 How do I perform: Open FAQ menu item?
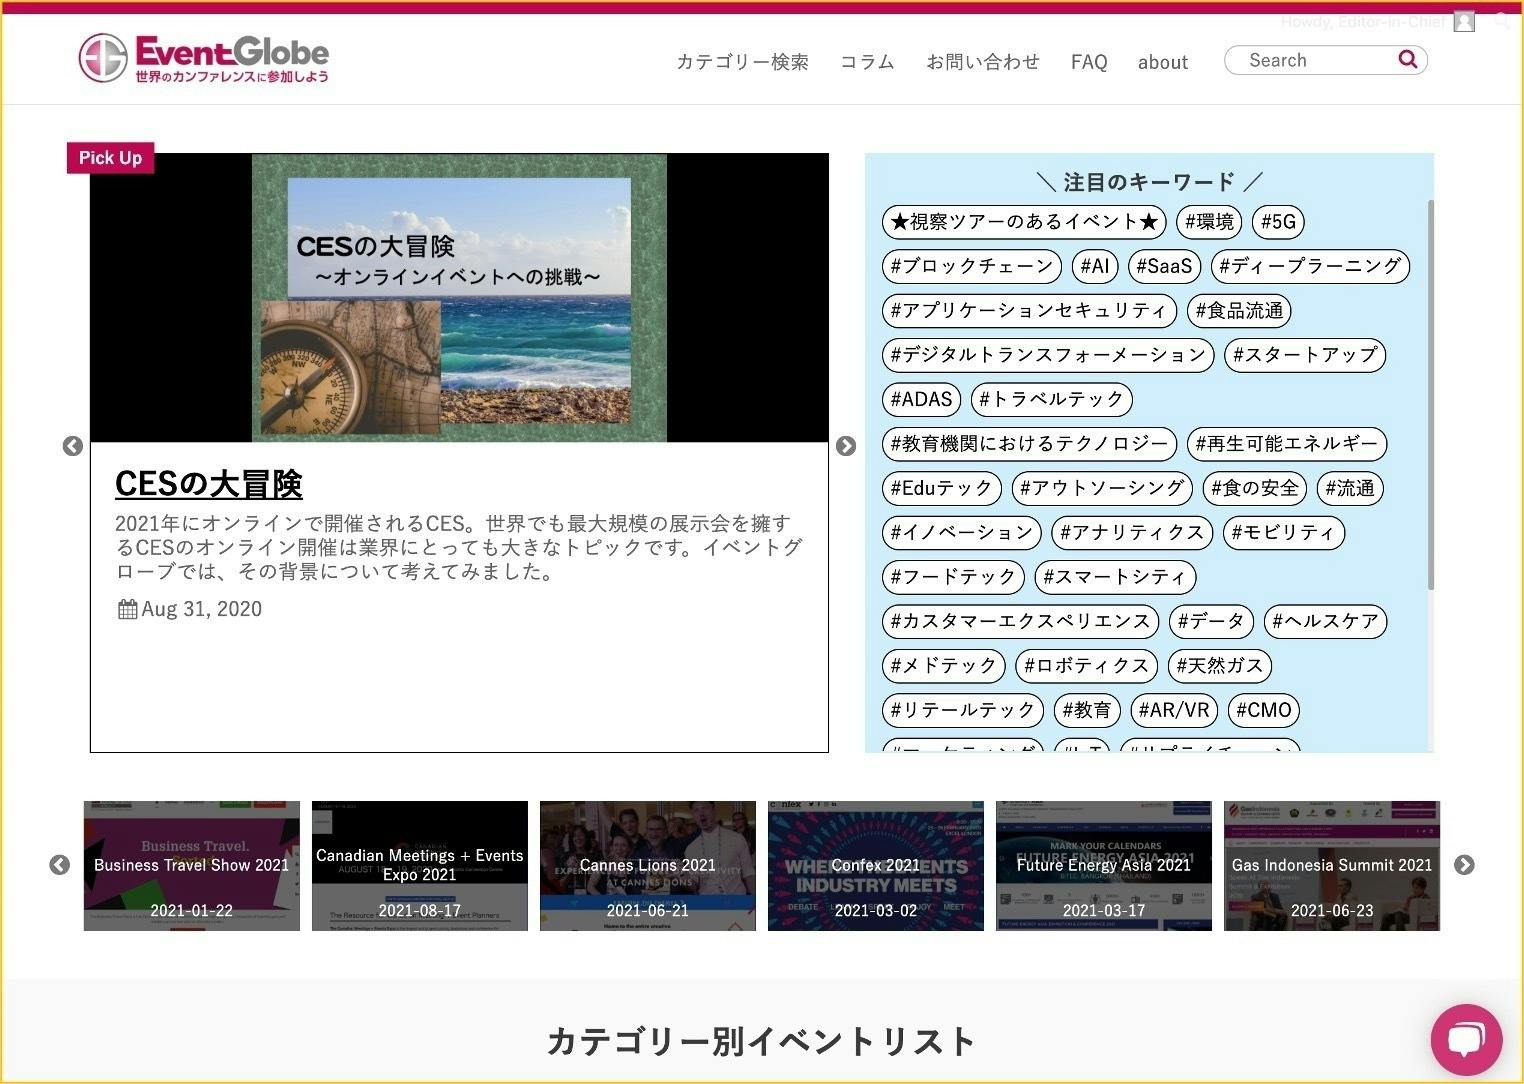pyautogui.click(x=1089, y=62)
